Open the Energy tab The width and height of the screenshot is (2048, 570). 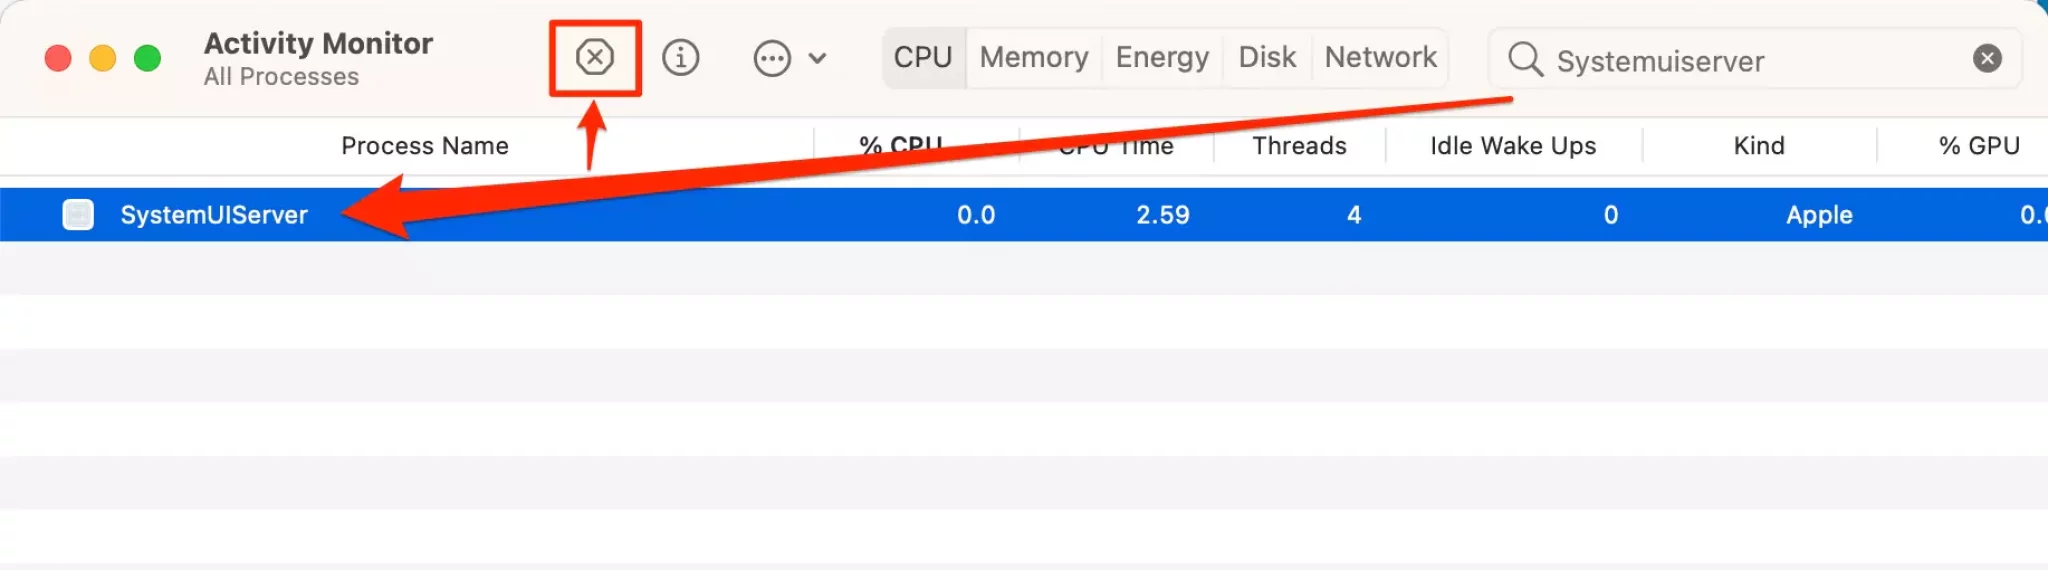(x=1162, y=57)
